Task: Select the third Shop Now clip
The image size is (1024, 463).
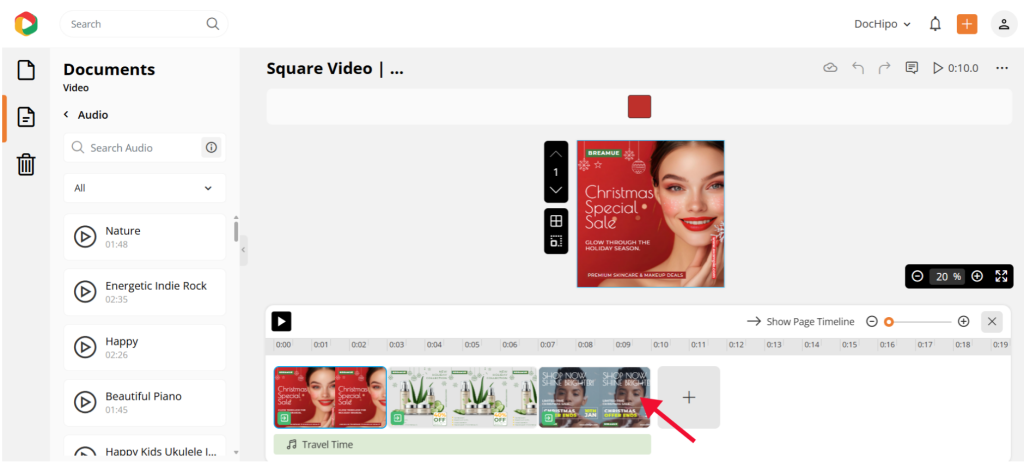Action: coord(594,397)
